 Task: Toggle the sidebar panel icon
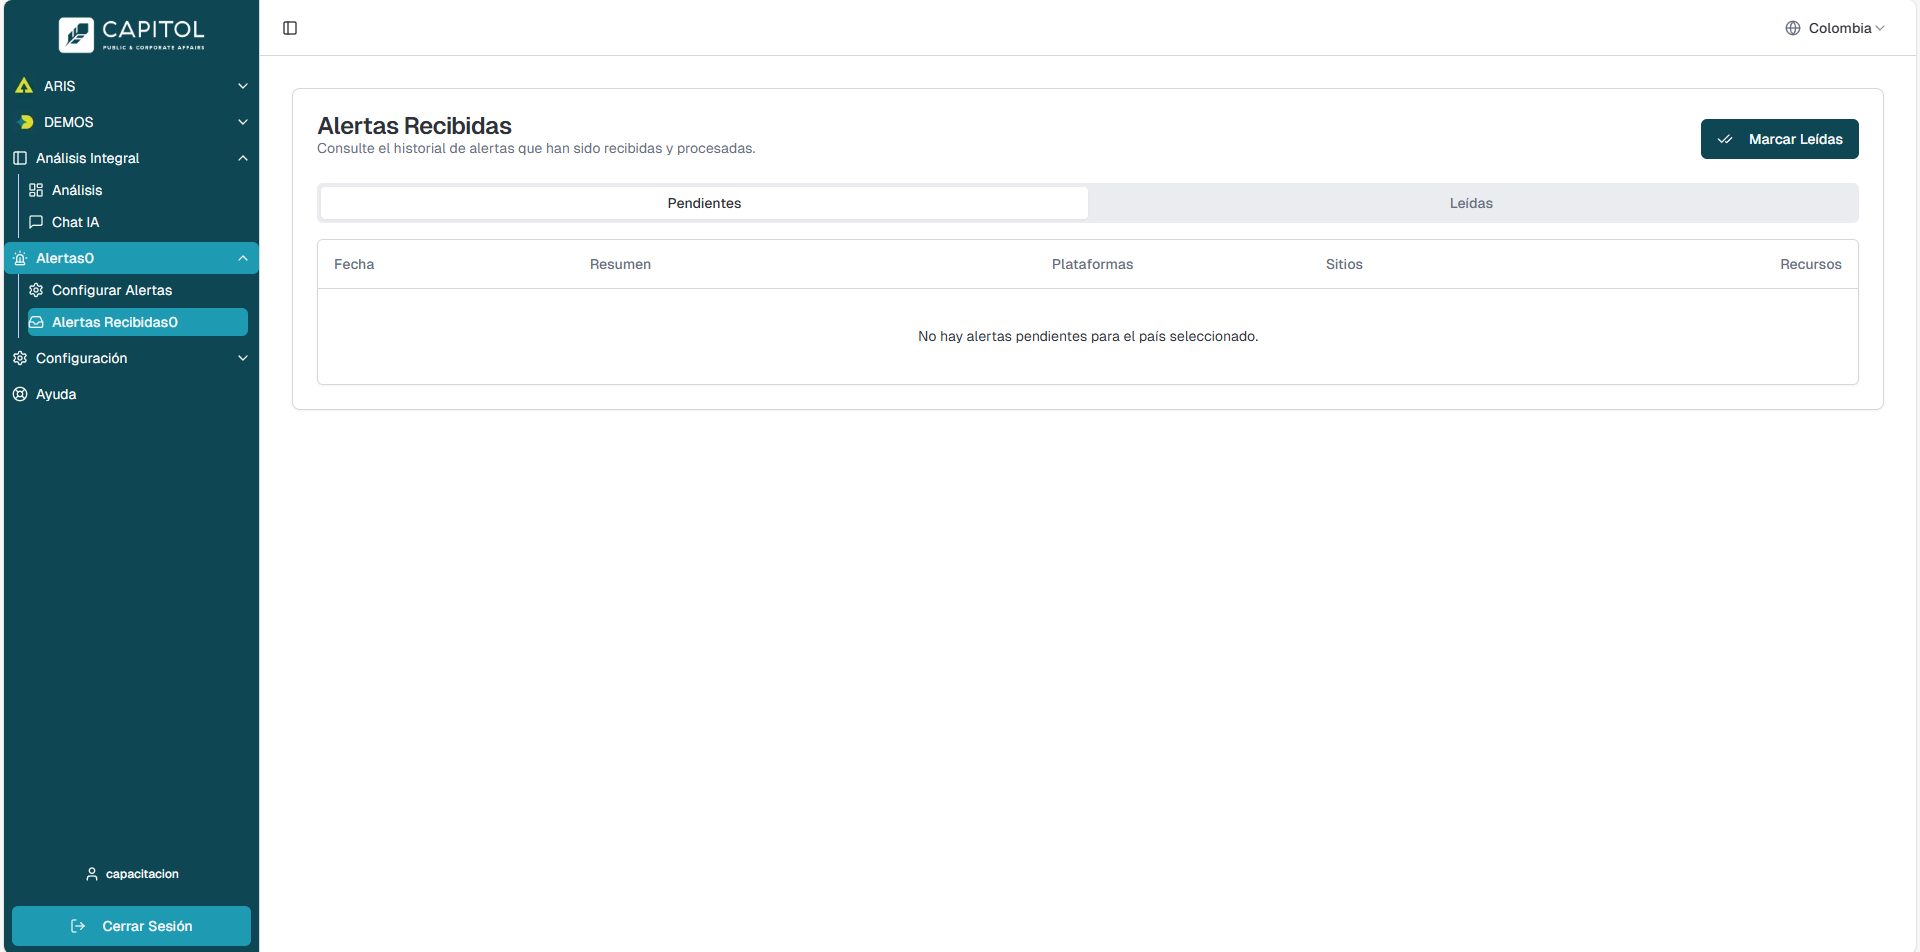point(290,28)
